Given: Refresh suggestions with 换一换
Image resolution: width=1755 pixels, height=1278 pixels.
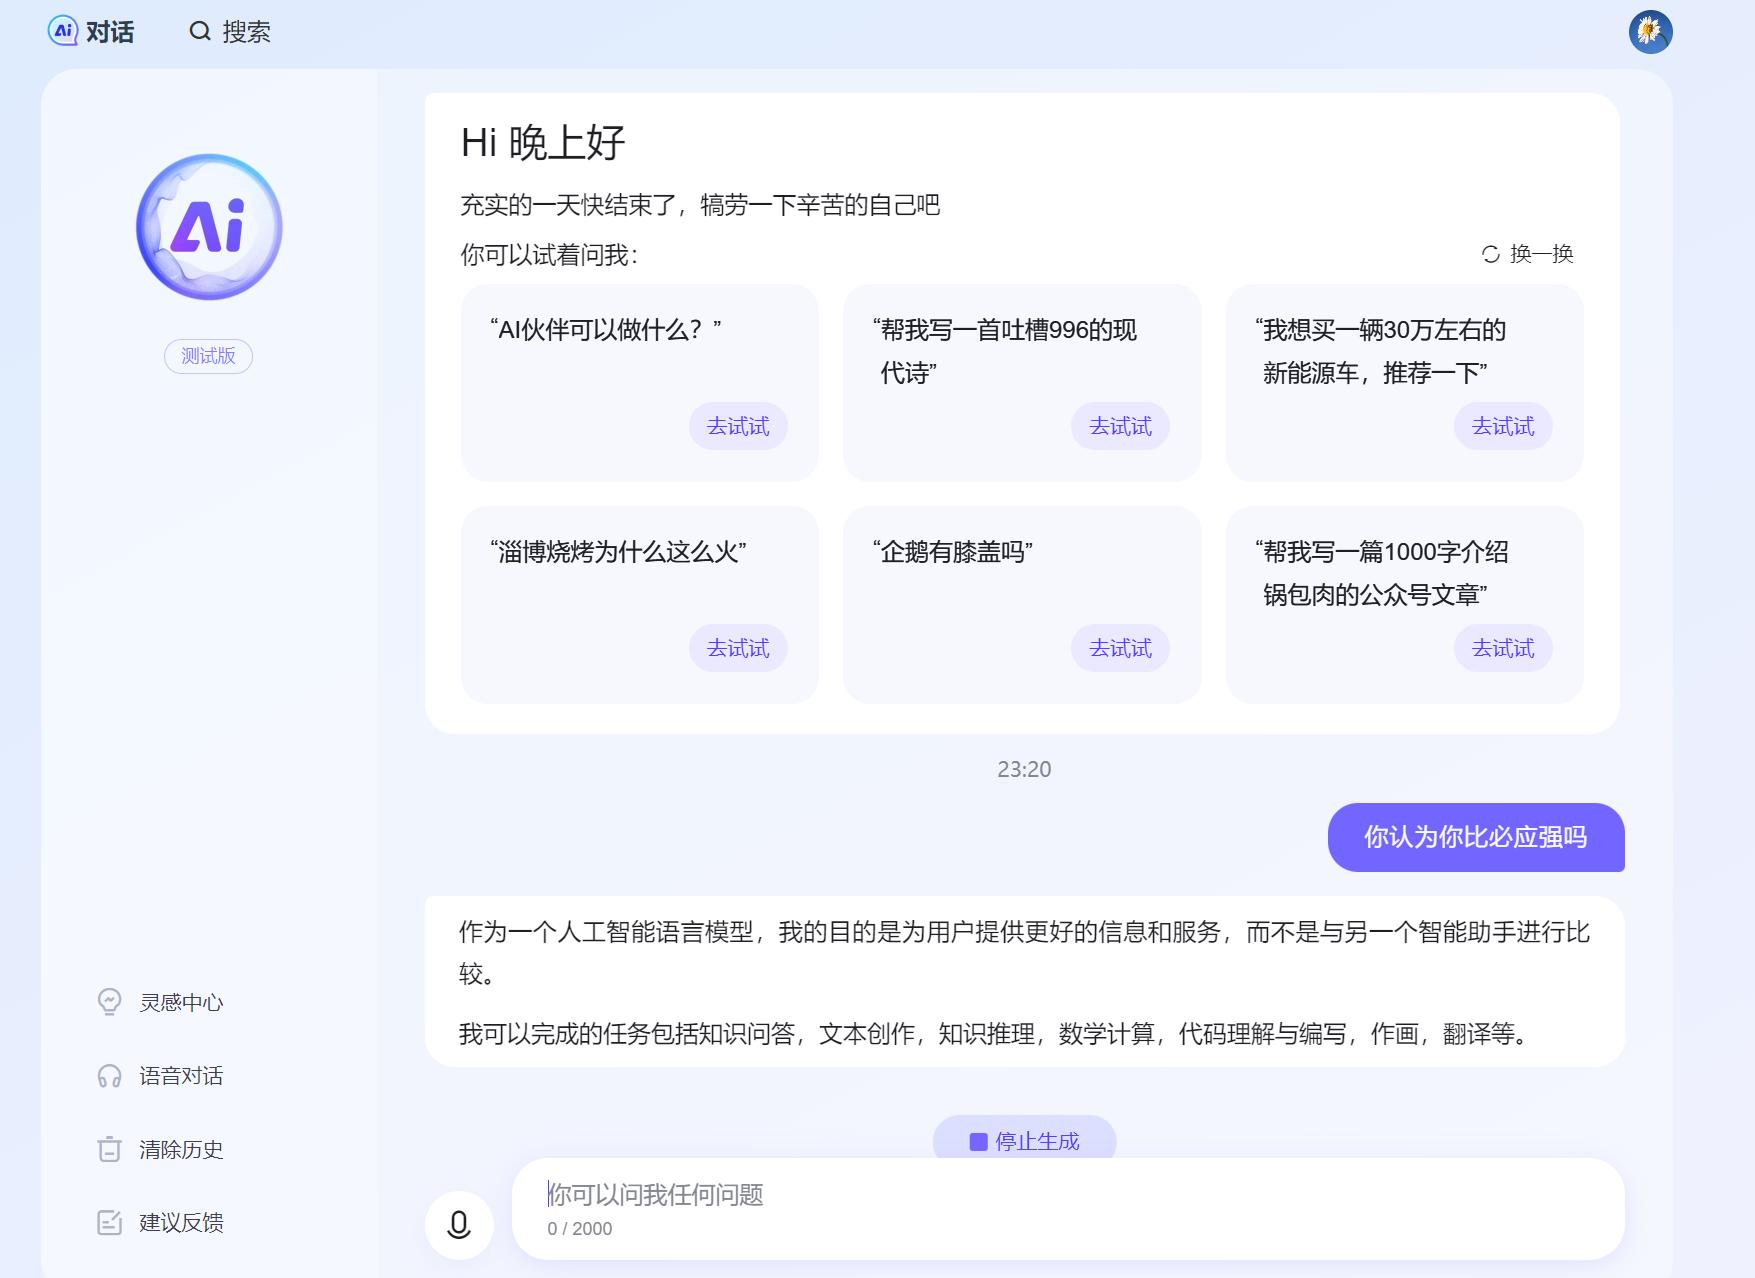Looking at the screenshot, I should [1528, 255].
